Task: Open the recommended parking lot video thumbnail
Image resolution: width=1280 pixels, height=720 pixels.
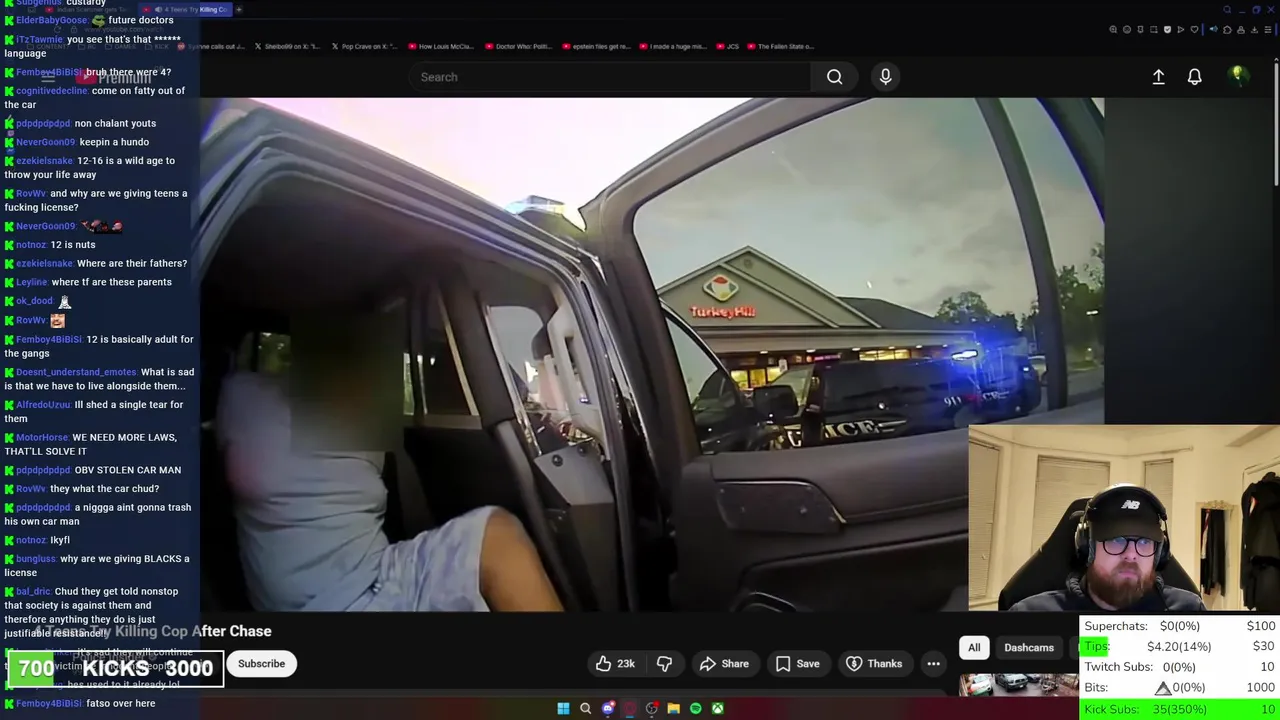Action: pyautogui.click(x=1019, y=685)
